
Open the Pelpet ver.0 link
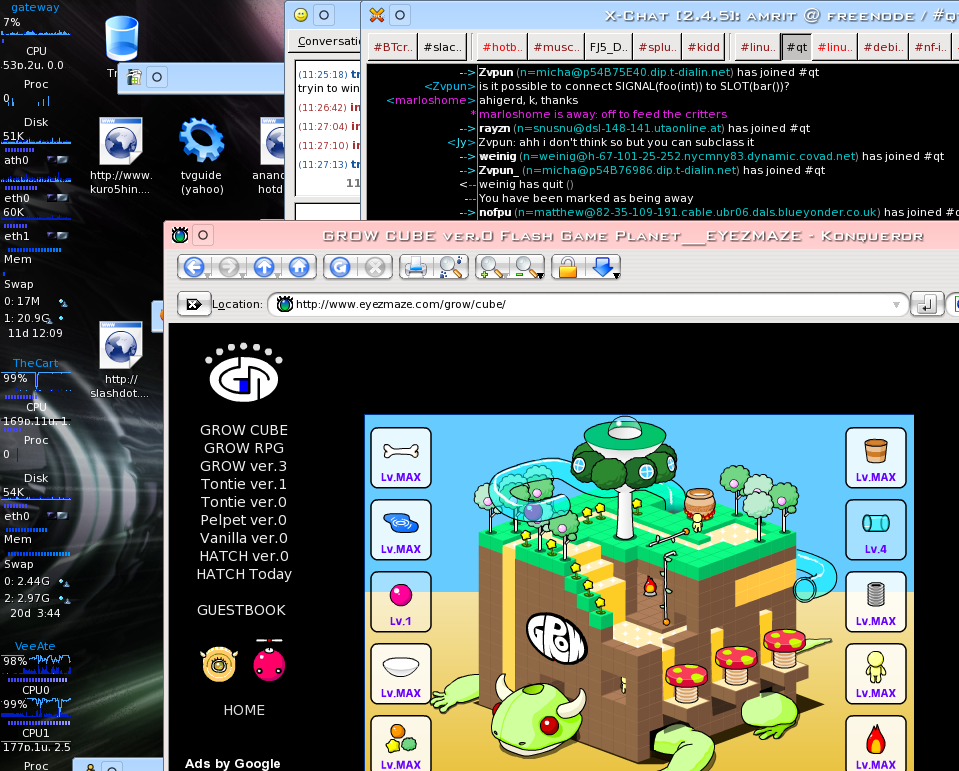click(243, 520)
